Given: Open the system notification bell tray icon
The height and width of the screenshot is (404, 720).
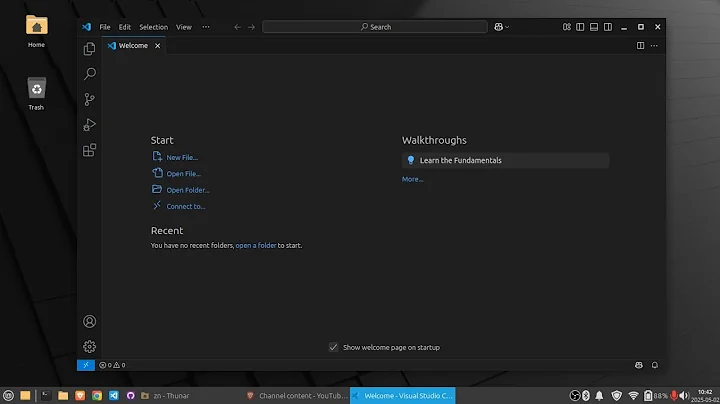Looking at the screenshot, I should [599, 395].
